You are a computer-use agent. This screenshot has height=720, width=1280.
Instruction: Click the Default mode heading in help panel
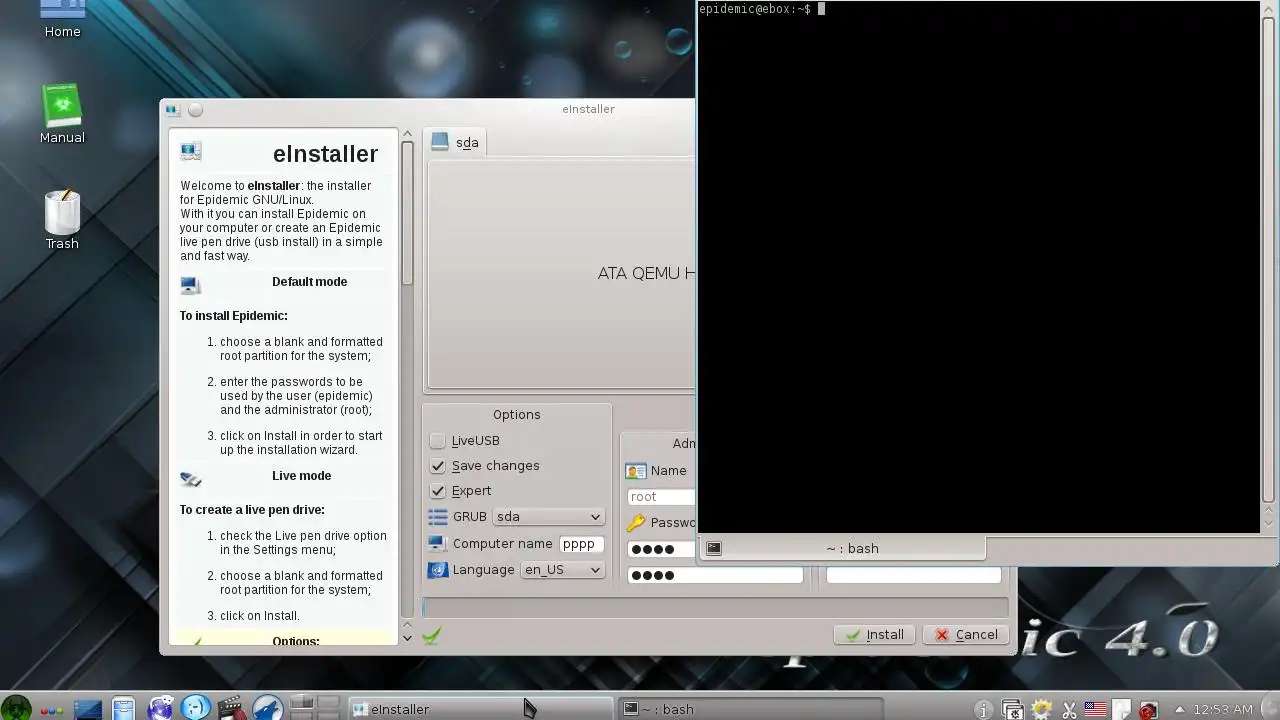pyautogui.click(x=309, y=282)
